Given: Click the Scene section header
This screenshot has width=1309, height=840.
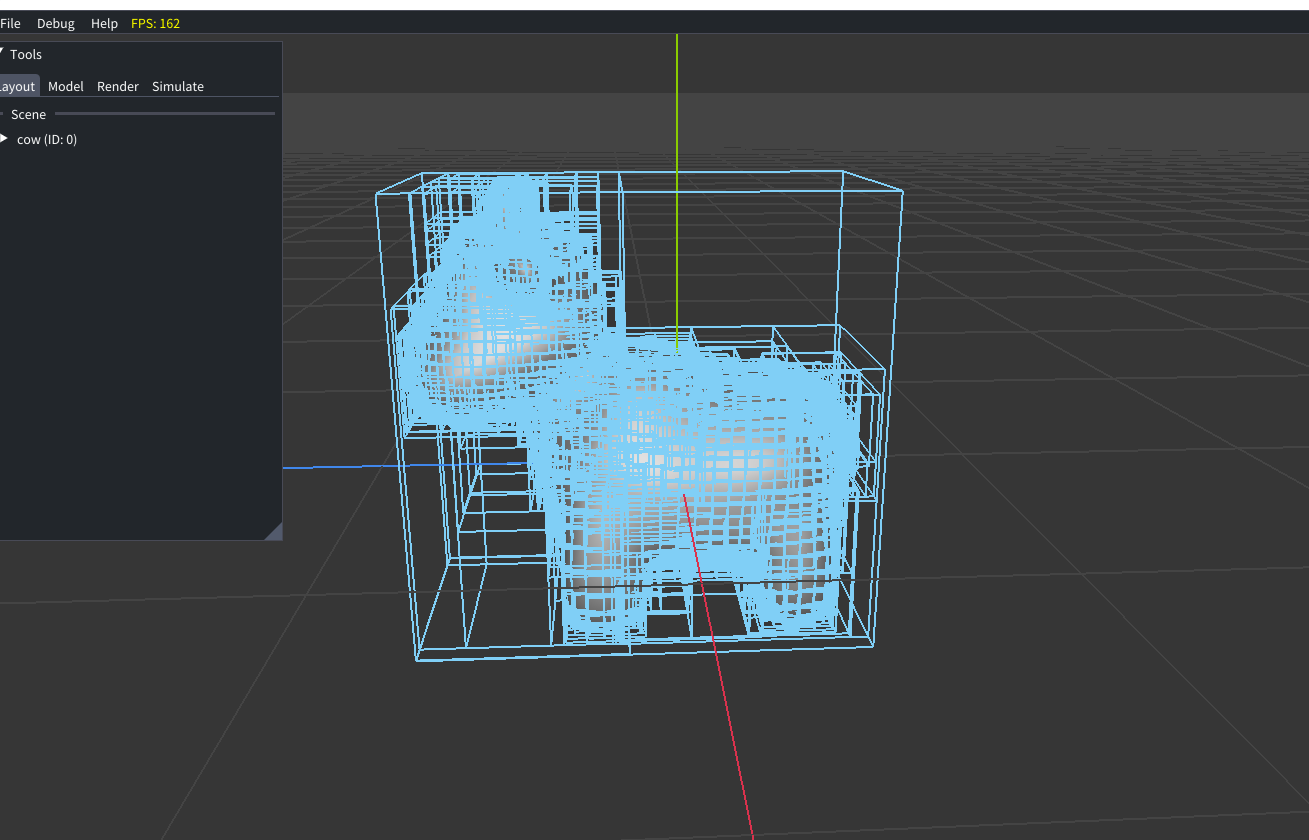Looking at the screenshot, I should click(x=28, y=115).
